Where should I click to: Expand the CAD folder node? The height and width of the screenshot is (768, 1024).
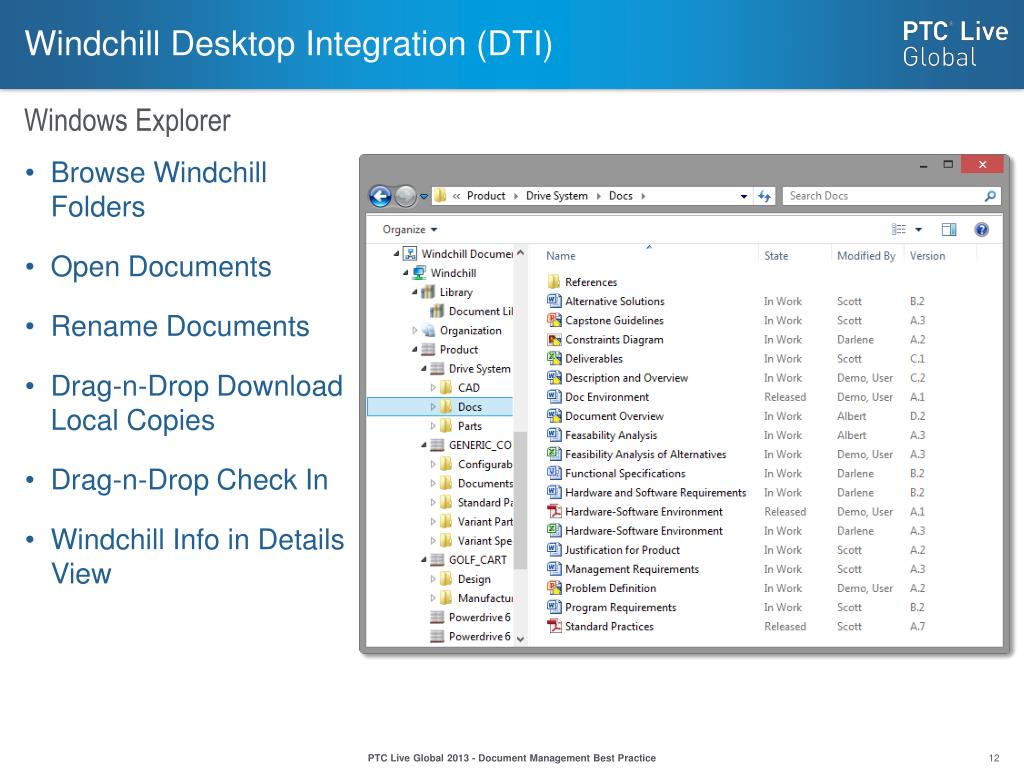[x=432, y=388]
